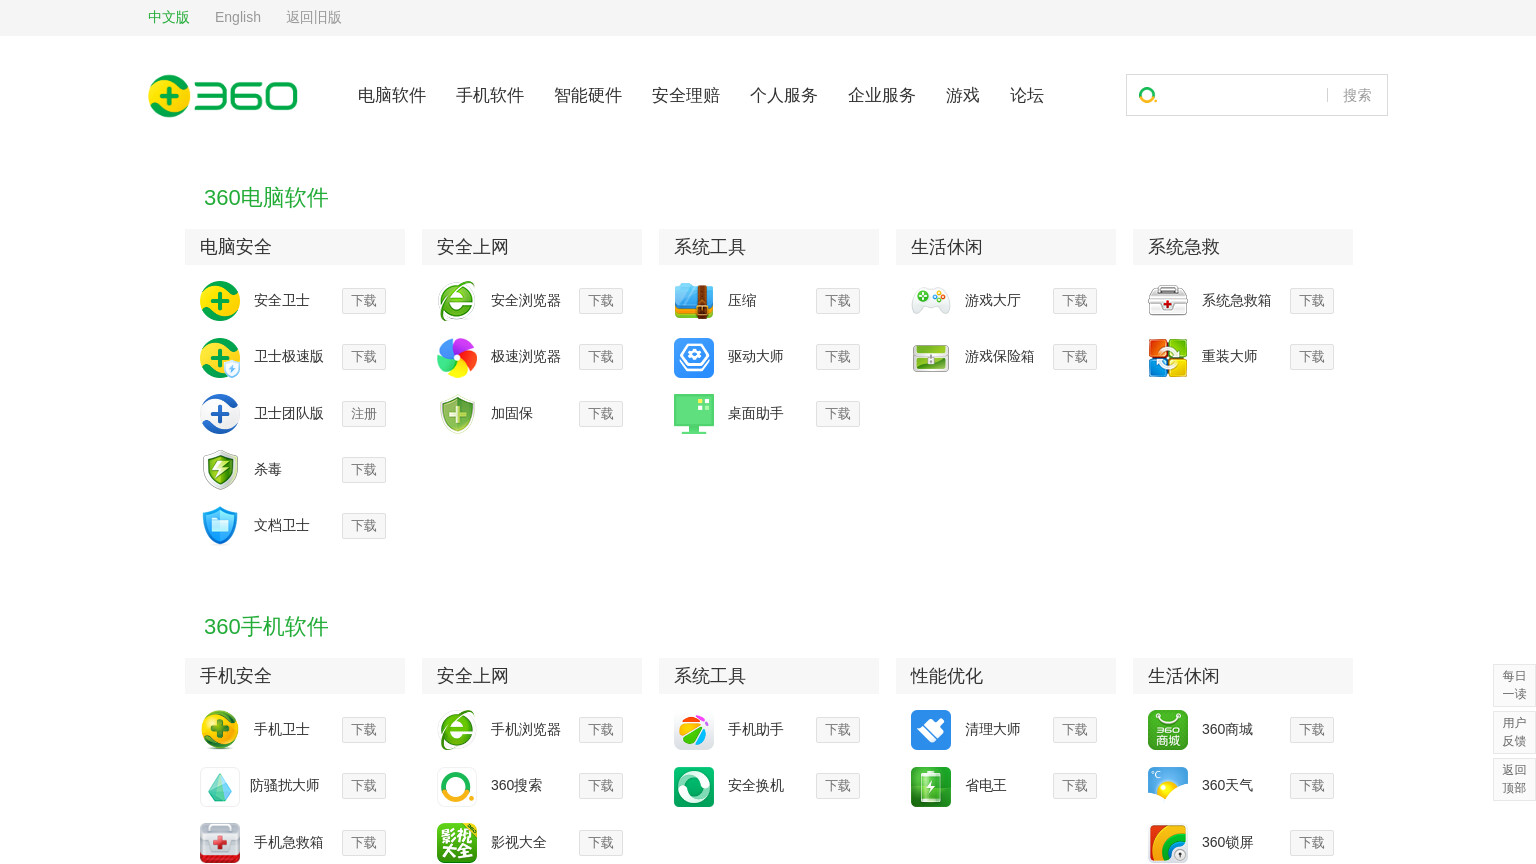The height and width of the screenshot is (864, 1536).
Task: Click the 卫士极速版 icon
Action: click(x=220, y=357)
